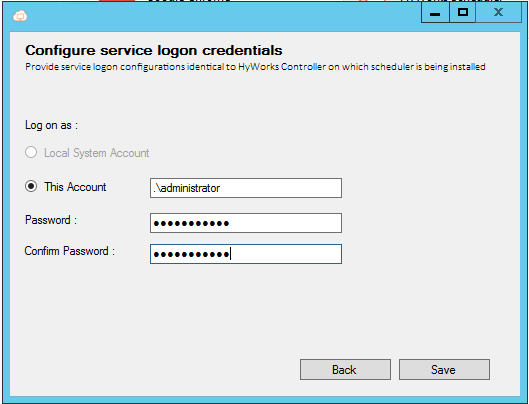Click the 'Confirm Password :' label
This screenshot has width=529, height=404.
click(69, 251)
